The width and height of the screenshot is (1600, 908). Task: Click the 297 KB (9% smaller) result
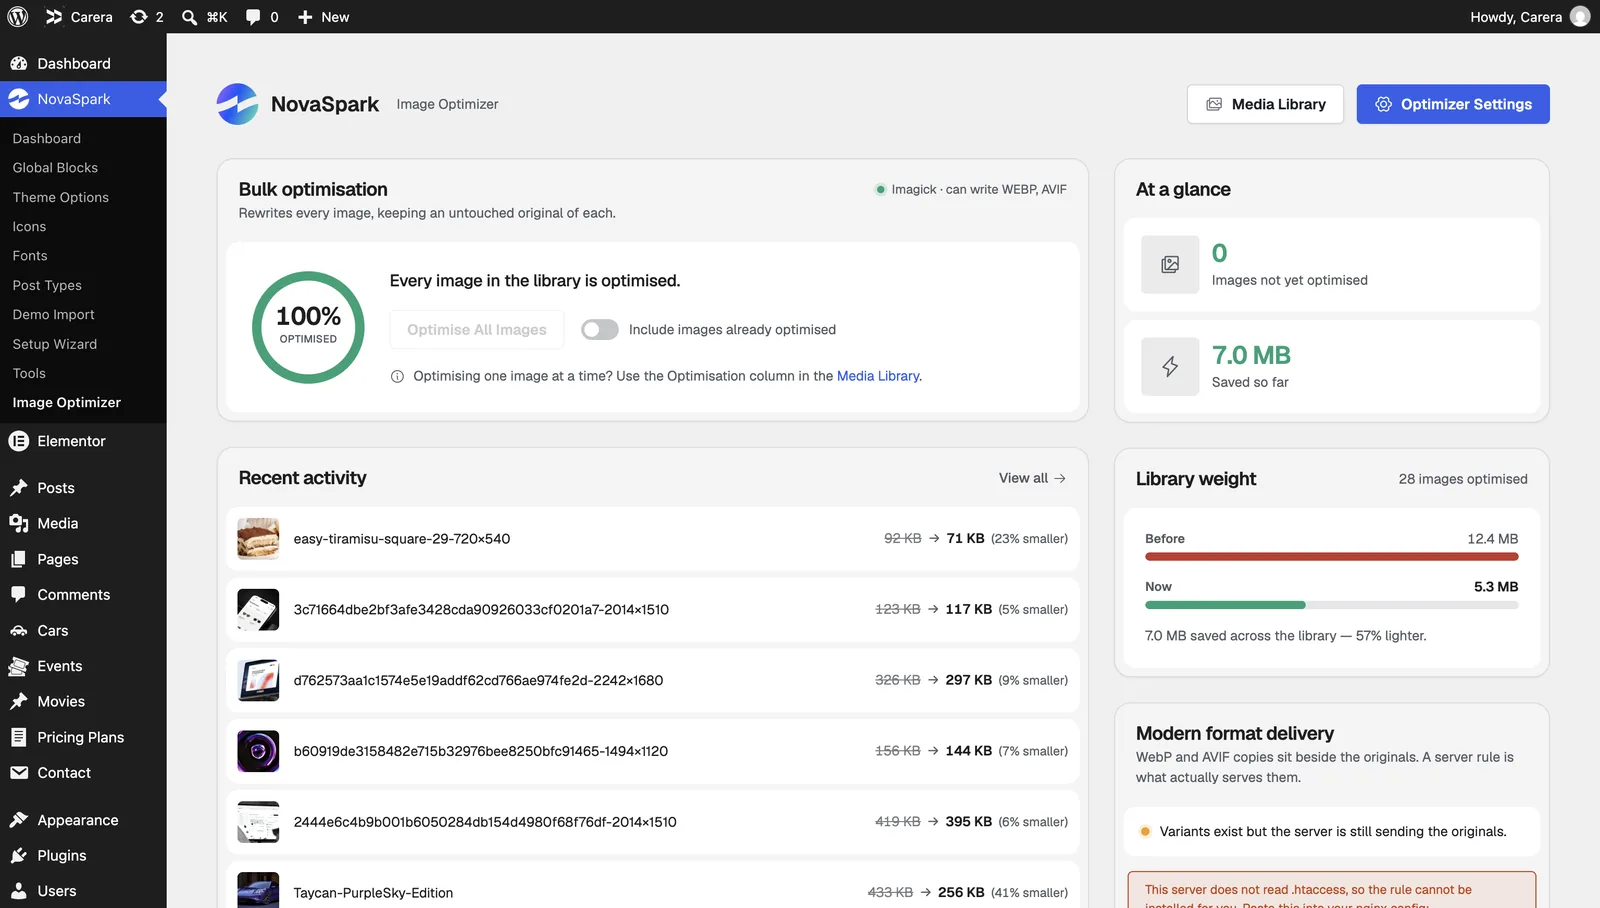pos(1007,681)
